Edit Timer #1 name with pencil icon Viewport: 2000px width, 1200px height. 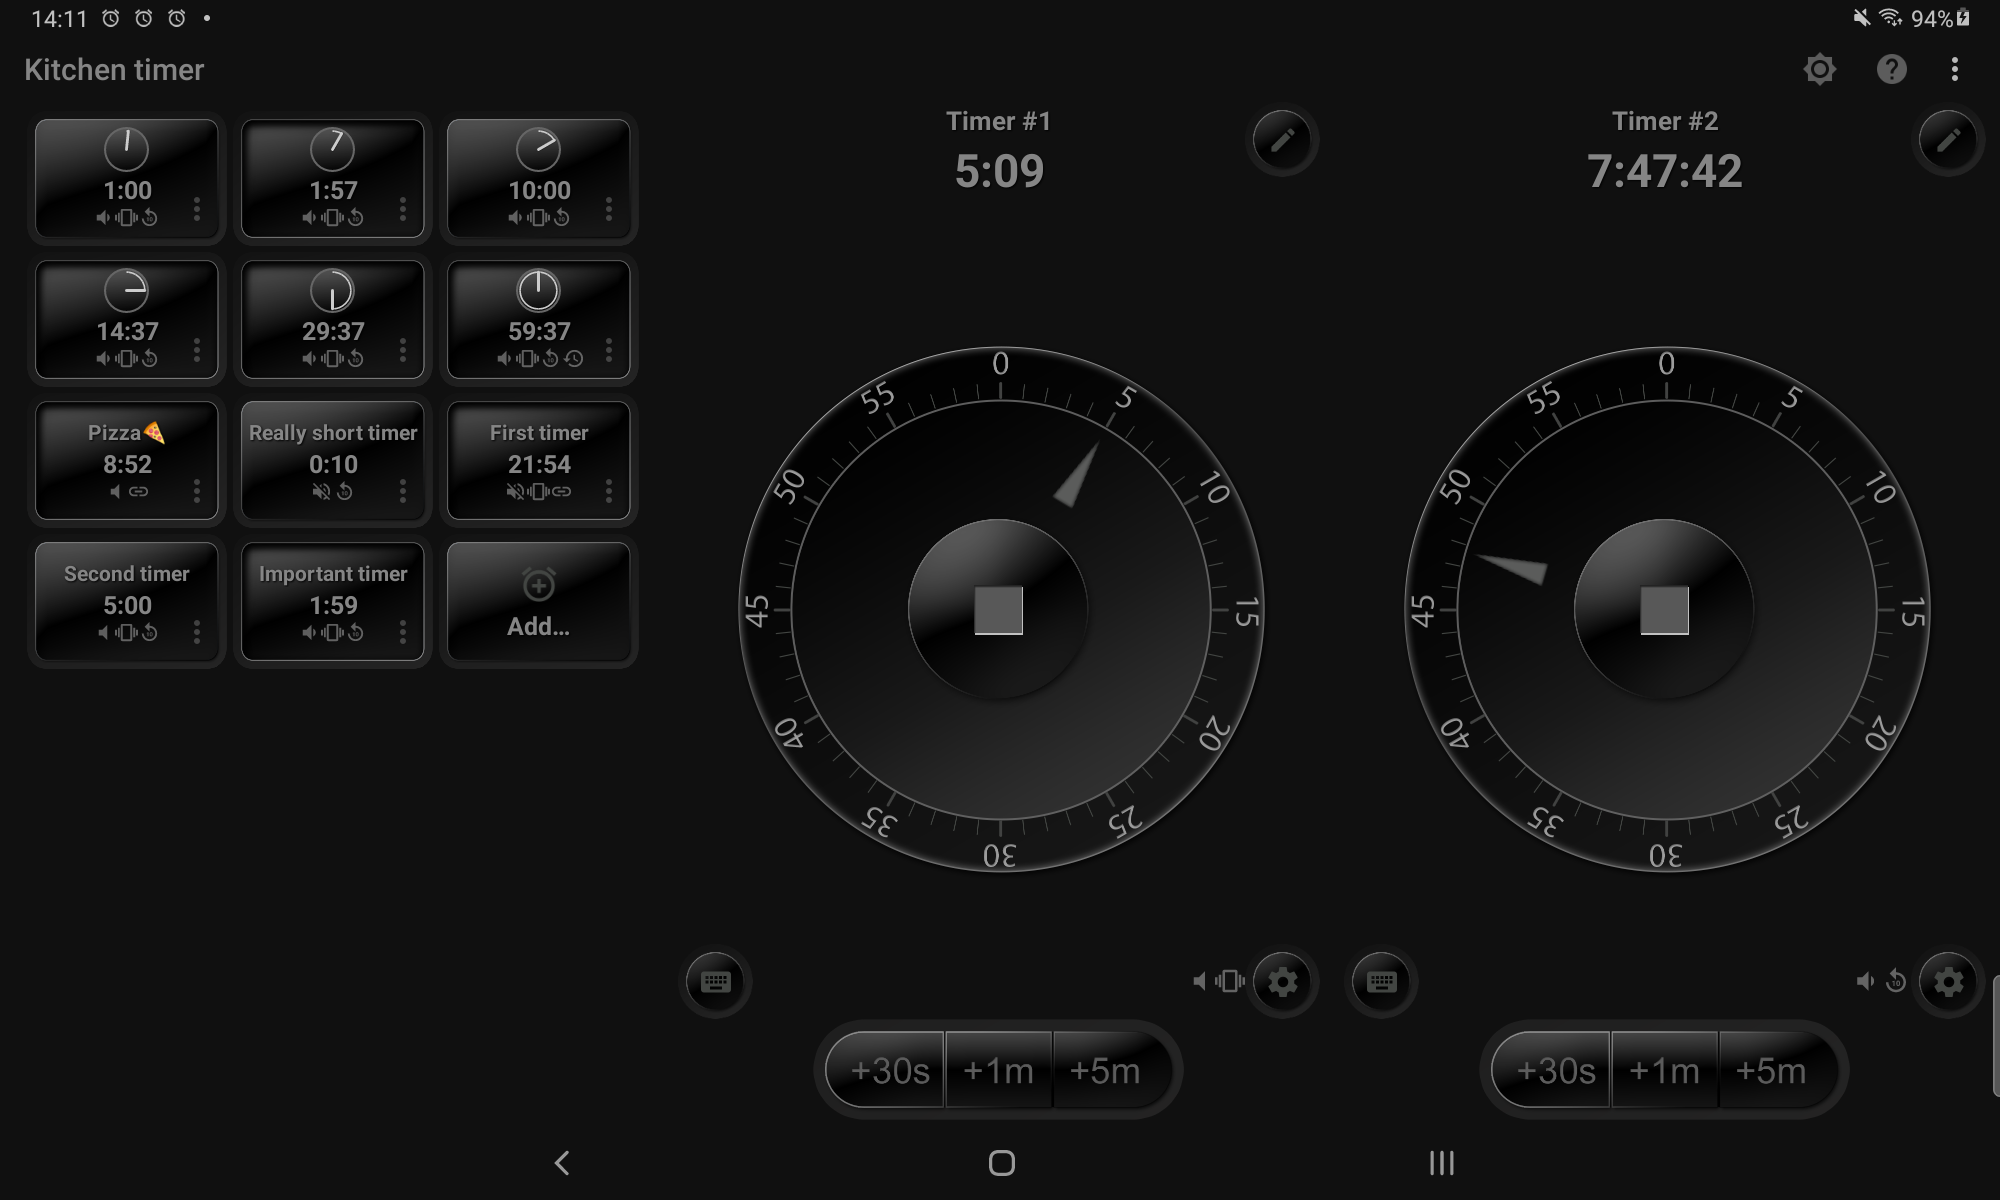click(1282, 140)
